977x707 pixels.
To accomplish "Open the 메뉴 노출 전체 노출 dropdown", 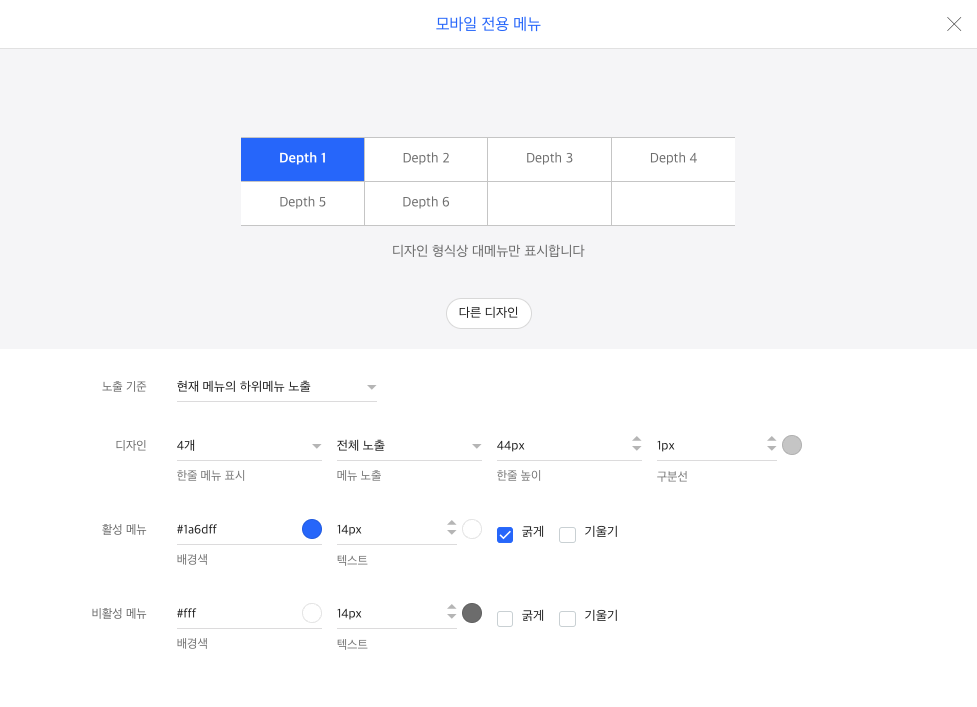I will [x=409, y=445].
